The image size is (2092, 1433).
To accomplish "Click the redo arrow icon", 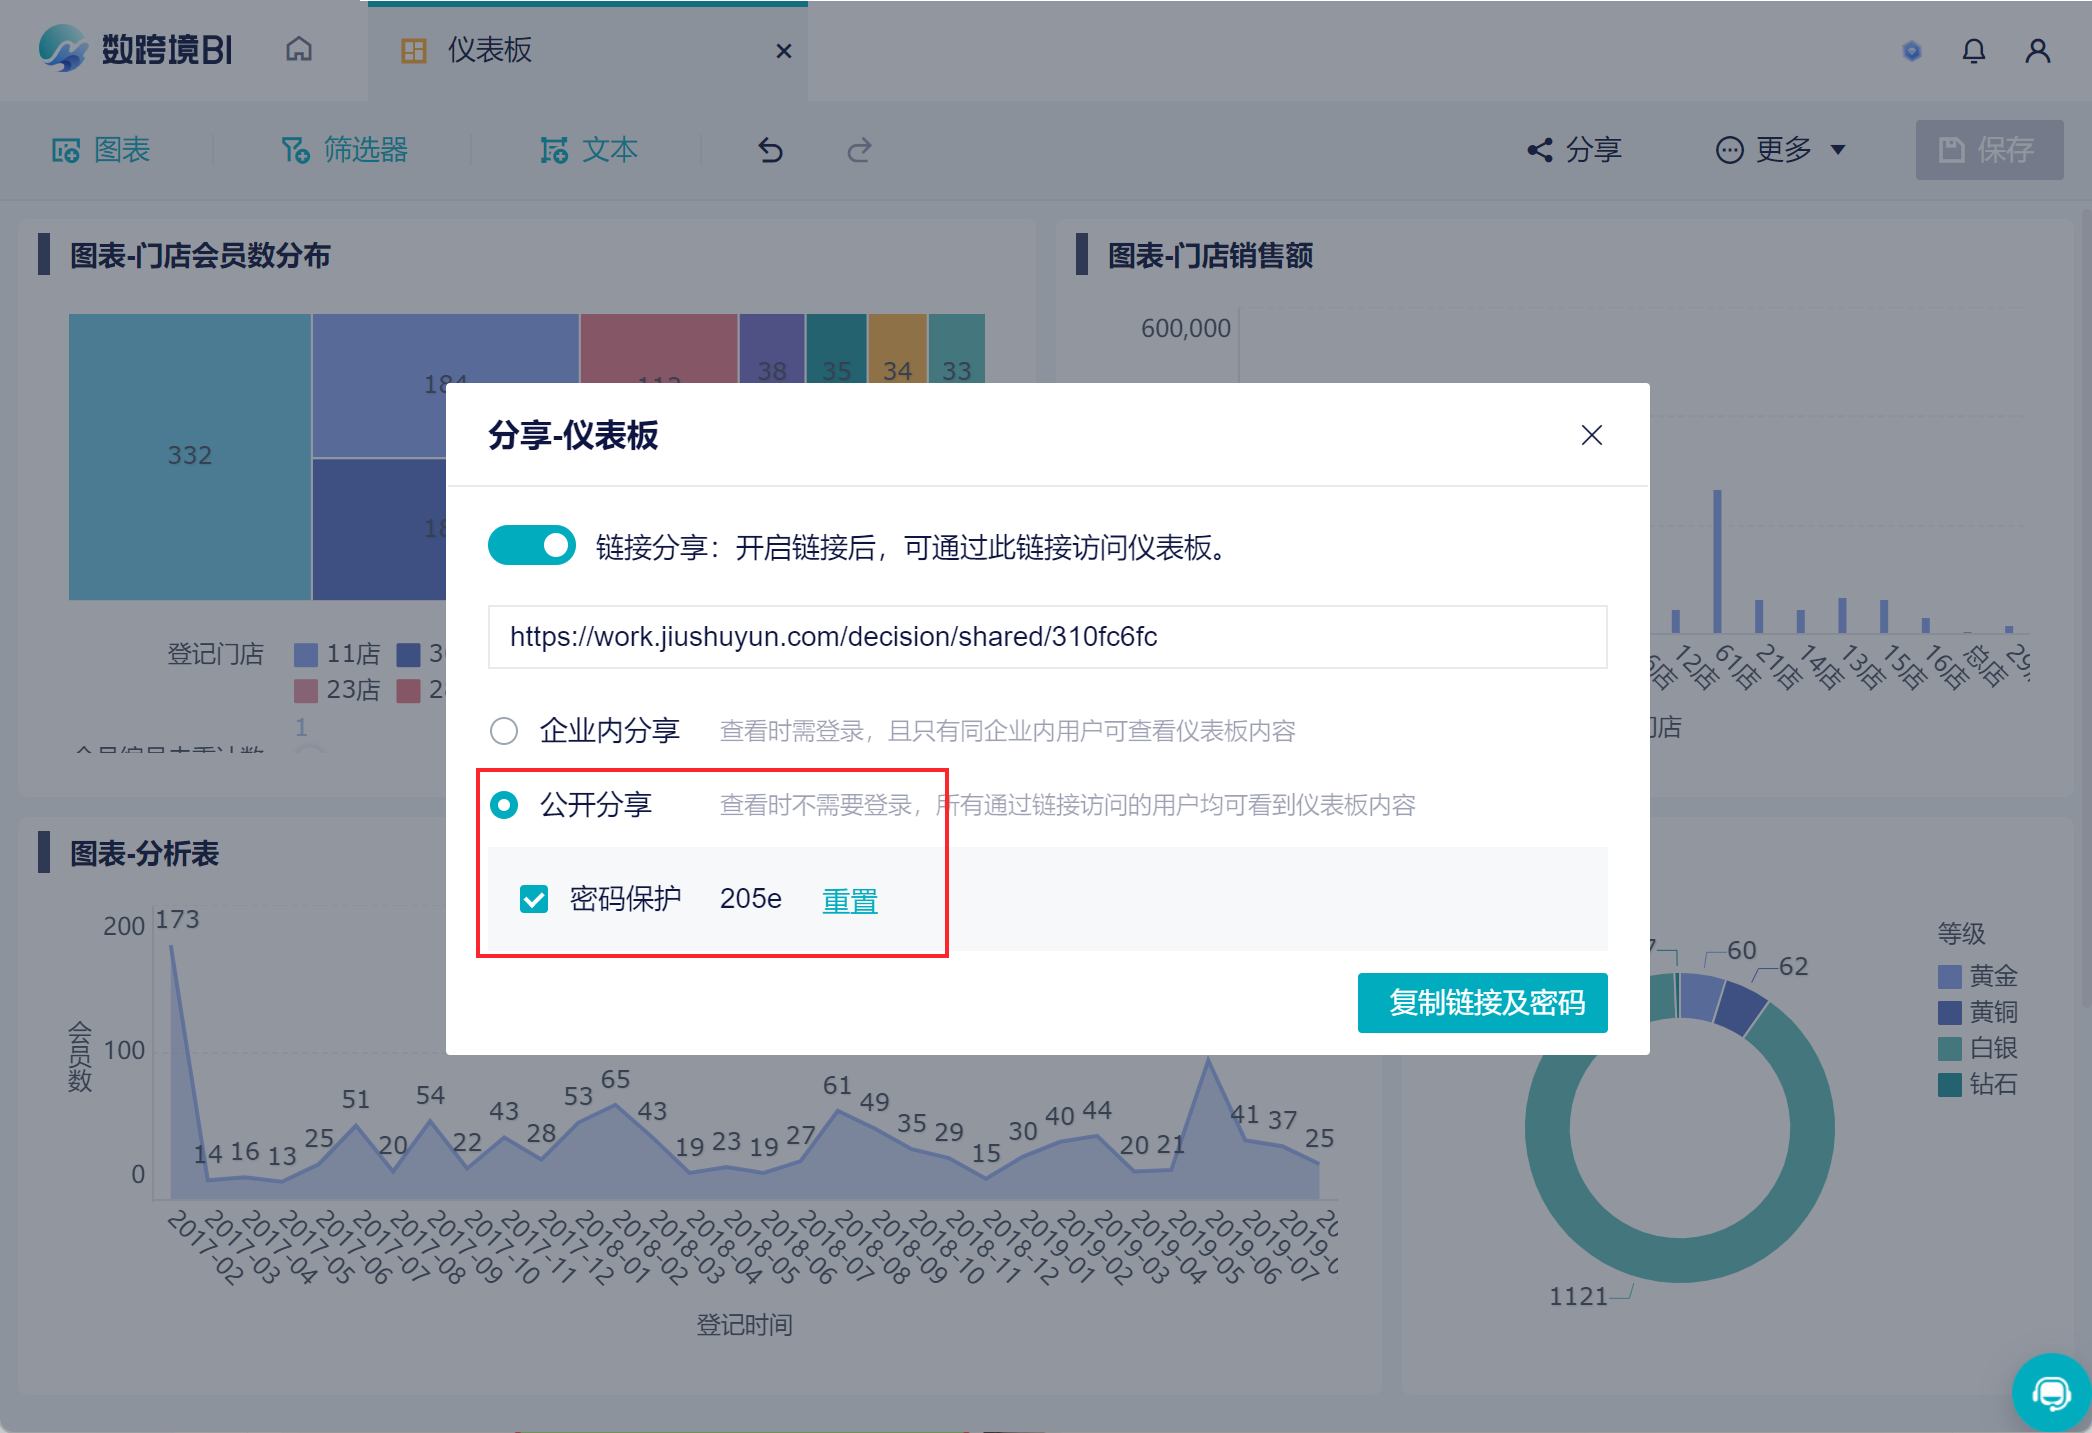I will [859, 151].
